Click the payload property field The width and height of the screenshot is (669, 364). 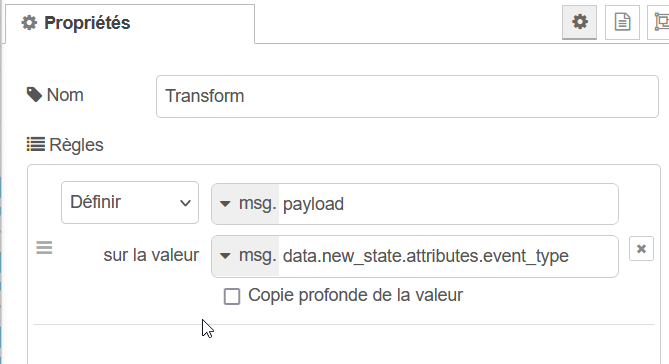coord(448,204)
